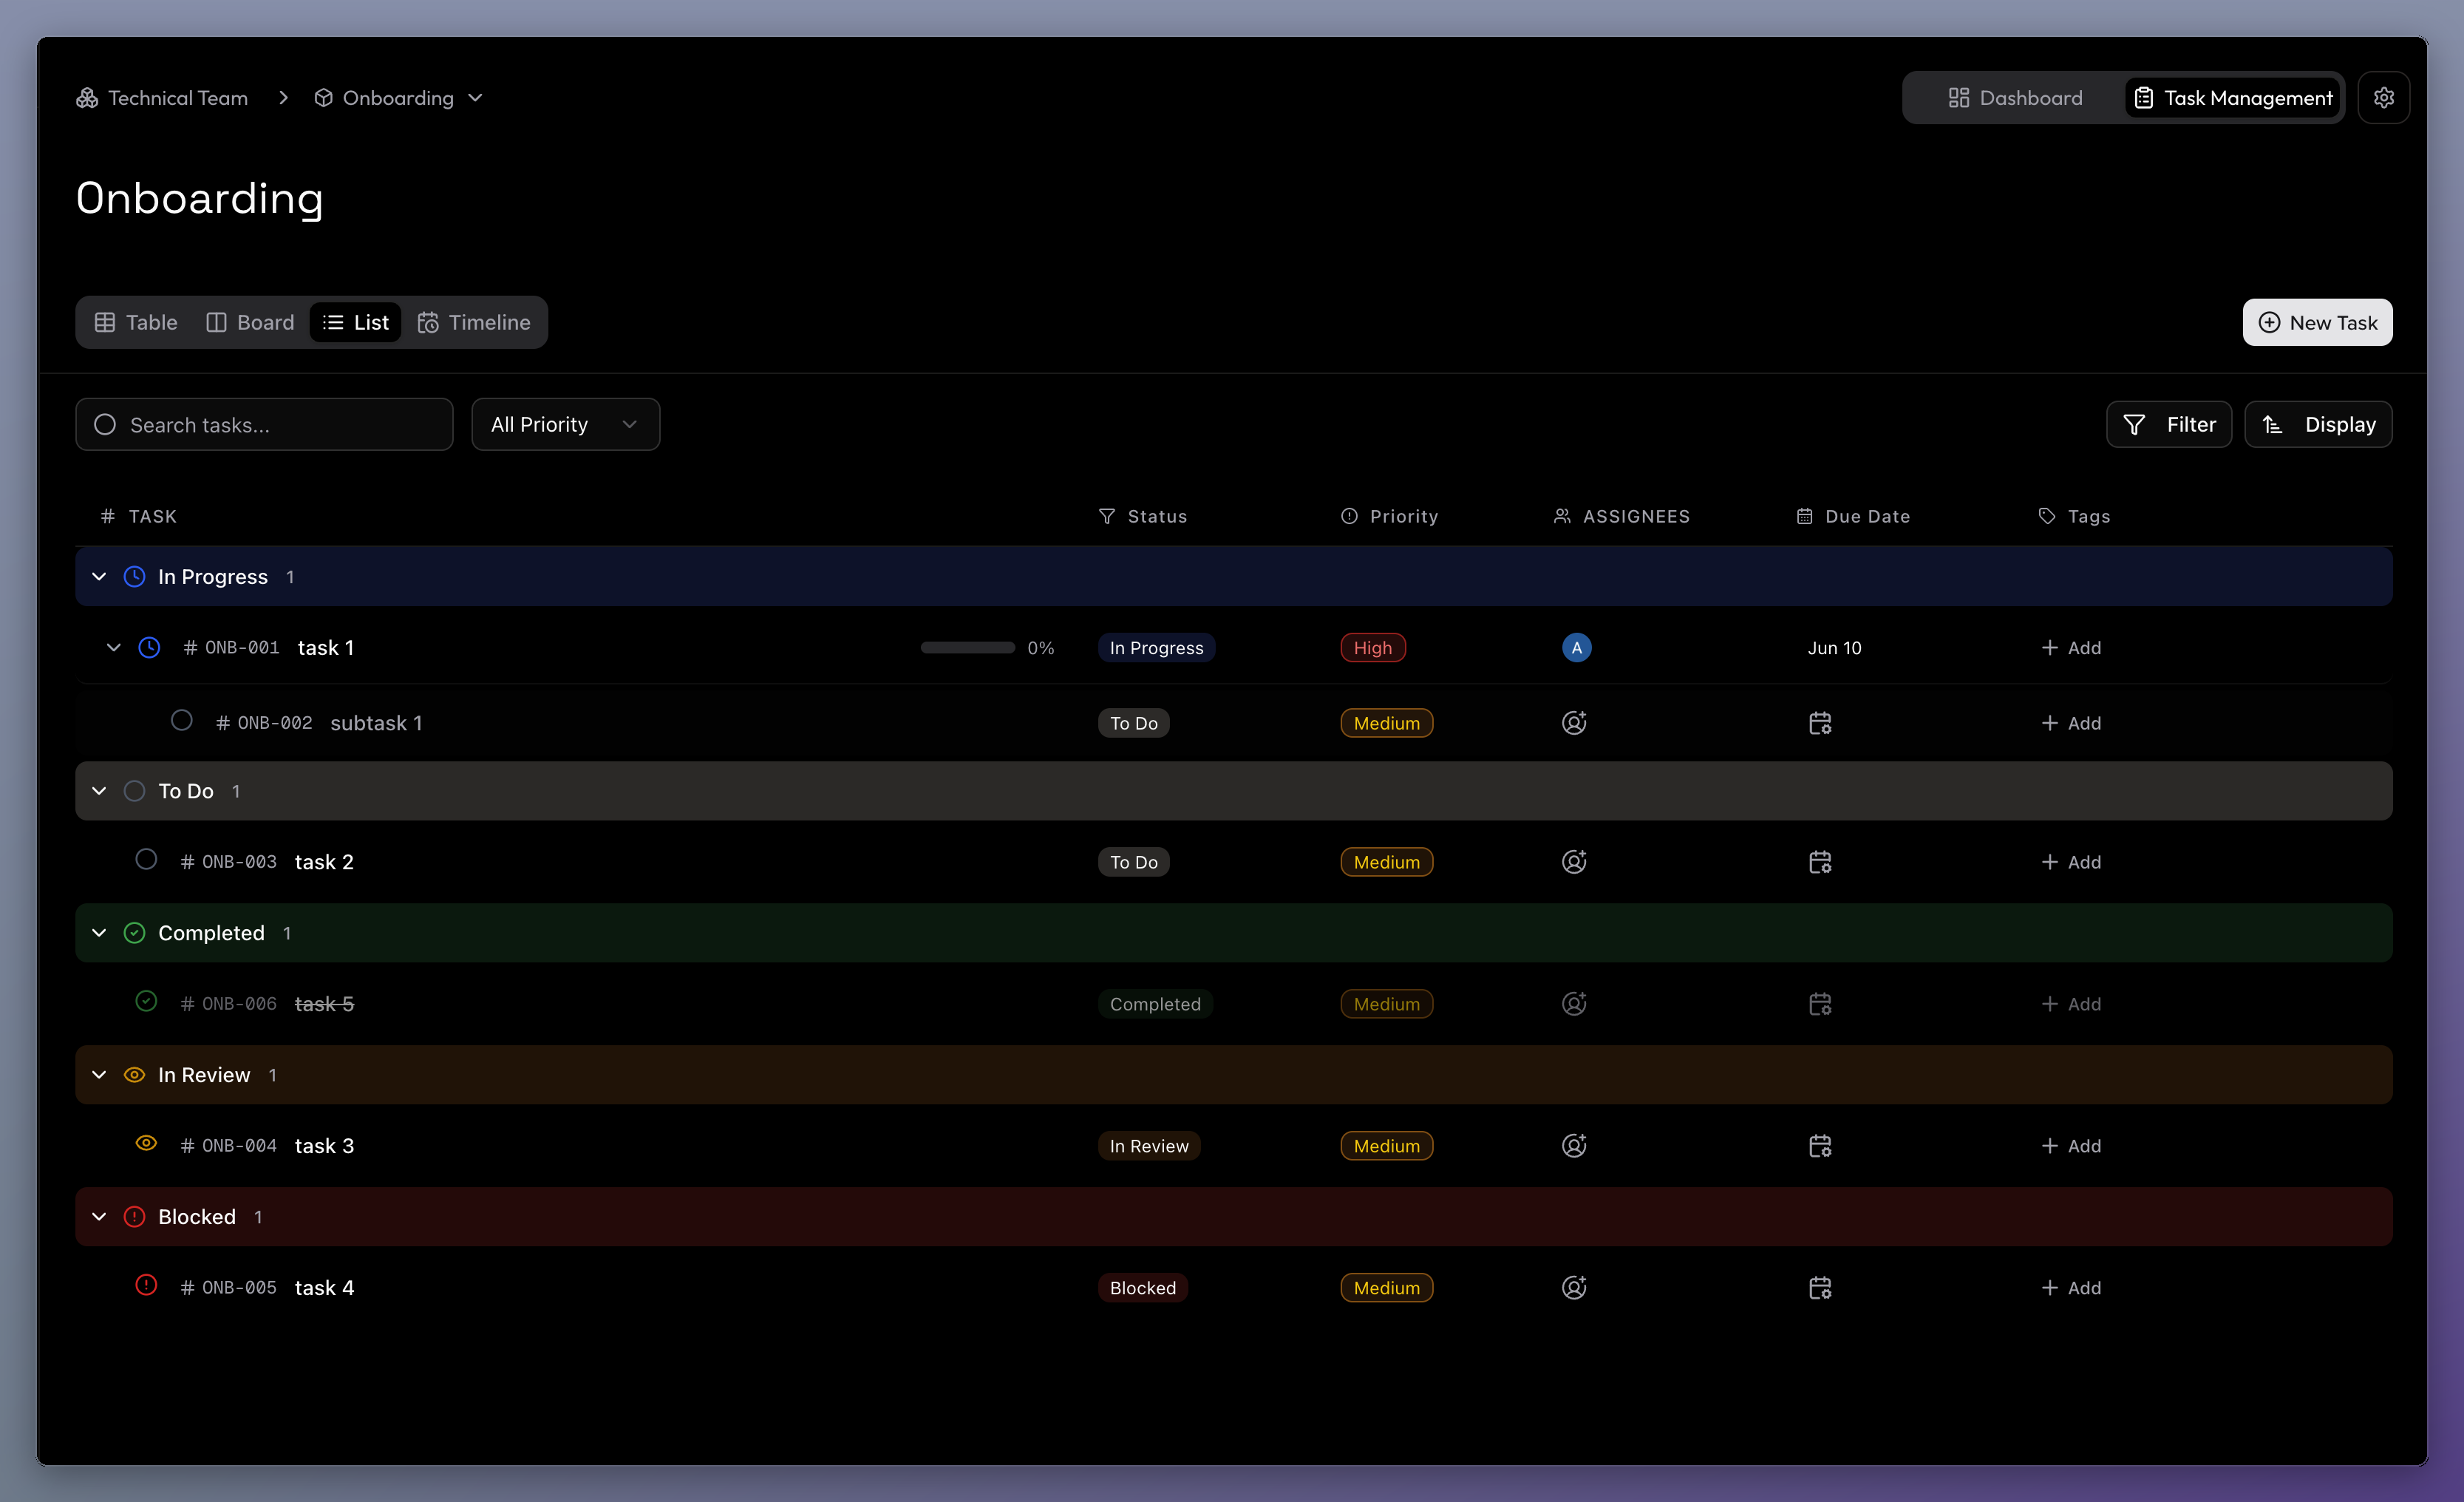Click the In Review group eye icon
This screenshot has width=2464, height=1502.
(134, 1075)
